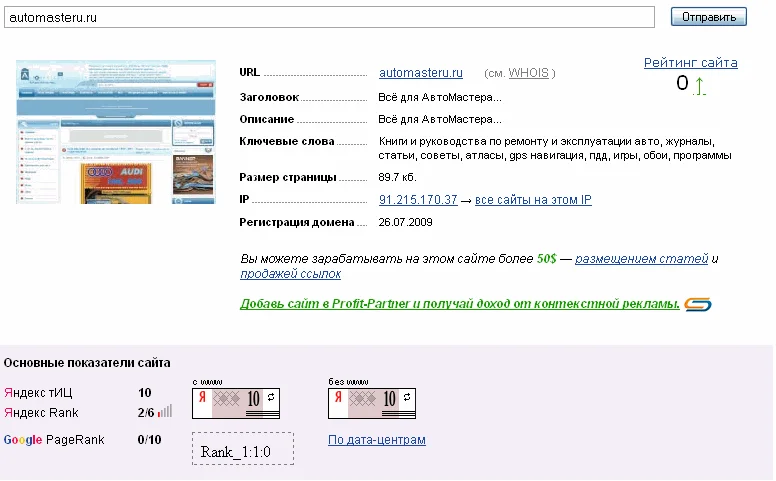Select the Размер страницы label
This screenshot has width=776, height=481.
[288, 177]
